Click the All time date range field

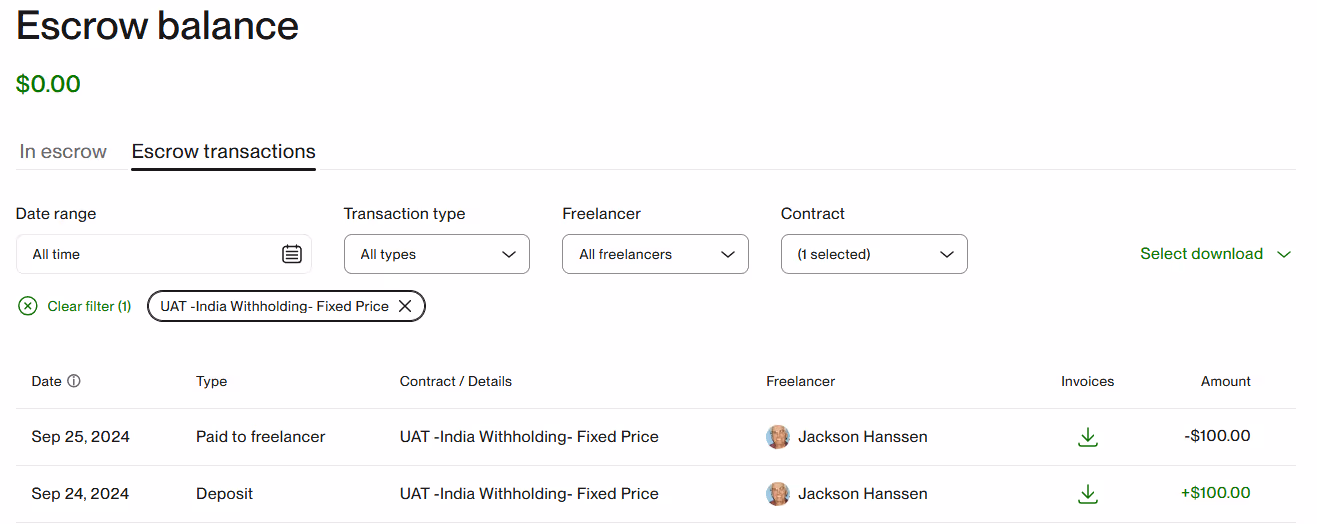(x=164, y=254)
